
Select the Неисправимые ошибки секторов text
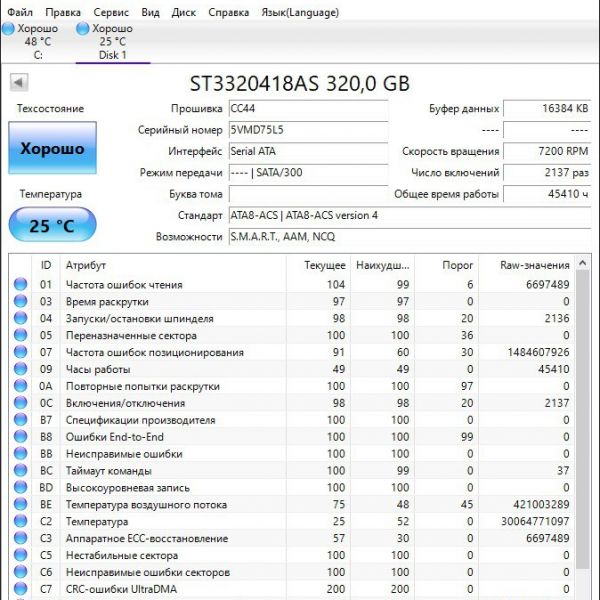click(148, 572)
